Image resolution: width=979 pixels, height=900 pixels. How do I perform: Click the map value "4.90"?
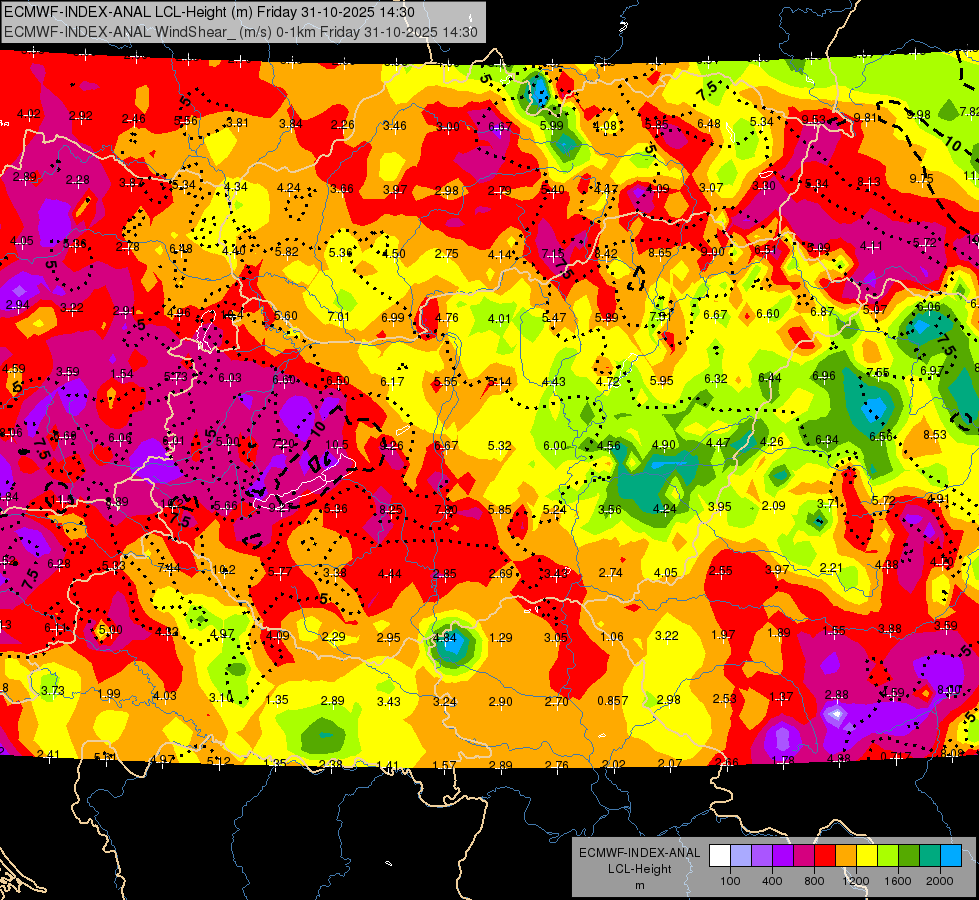coord(664,445)
